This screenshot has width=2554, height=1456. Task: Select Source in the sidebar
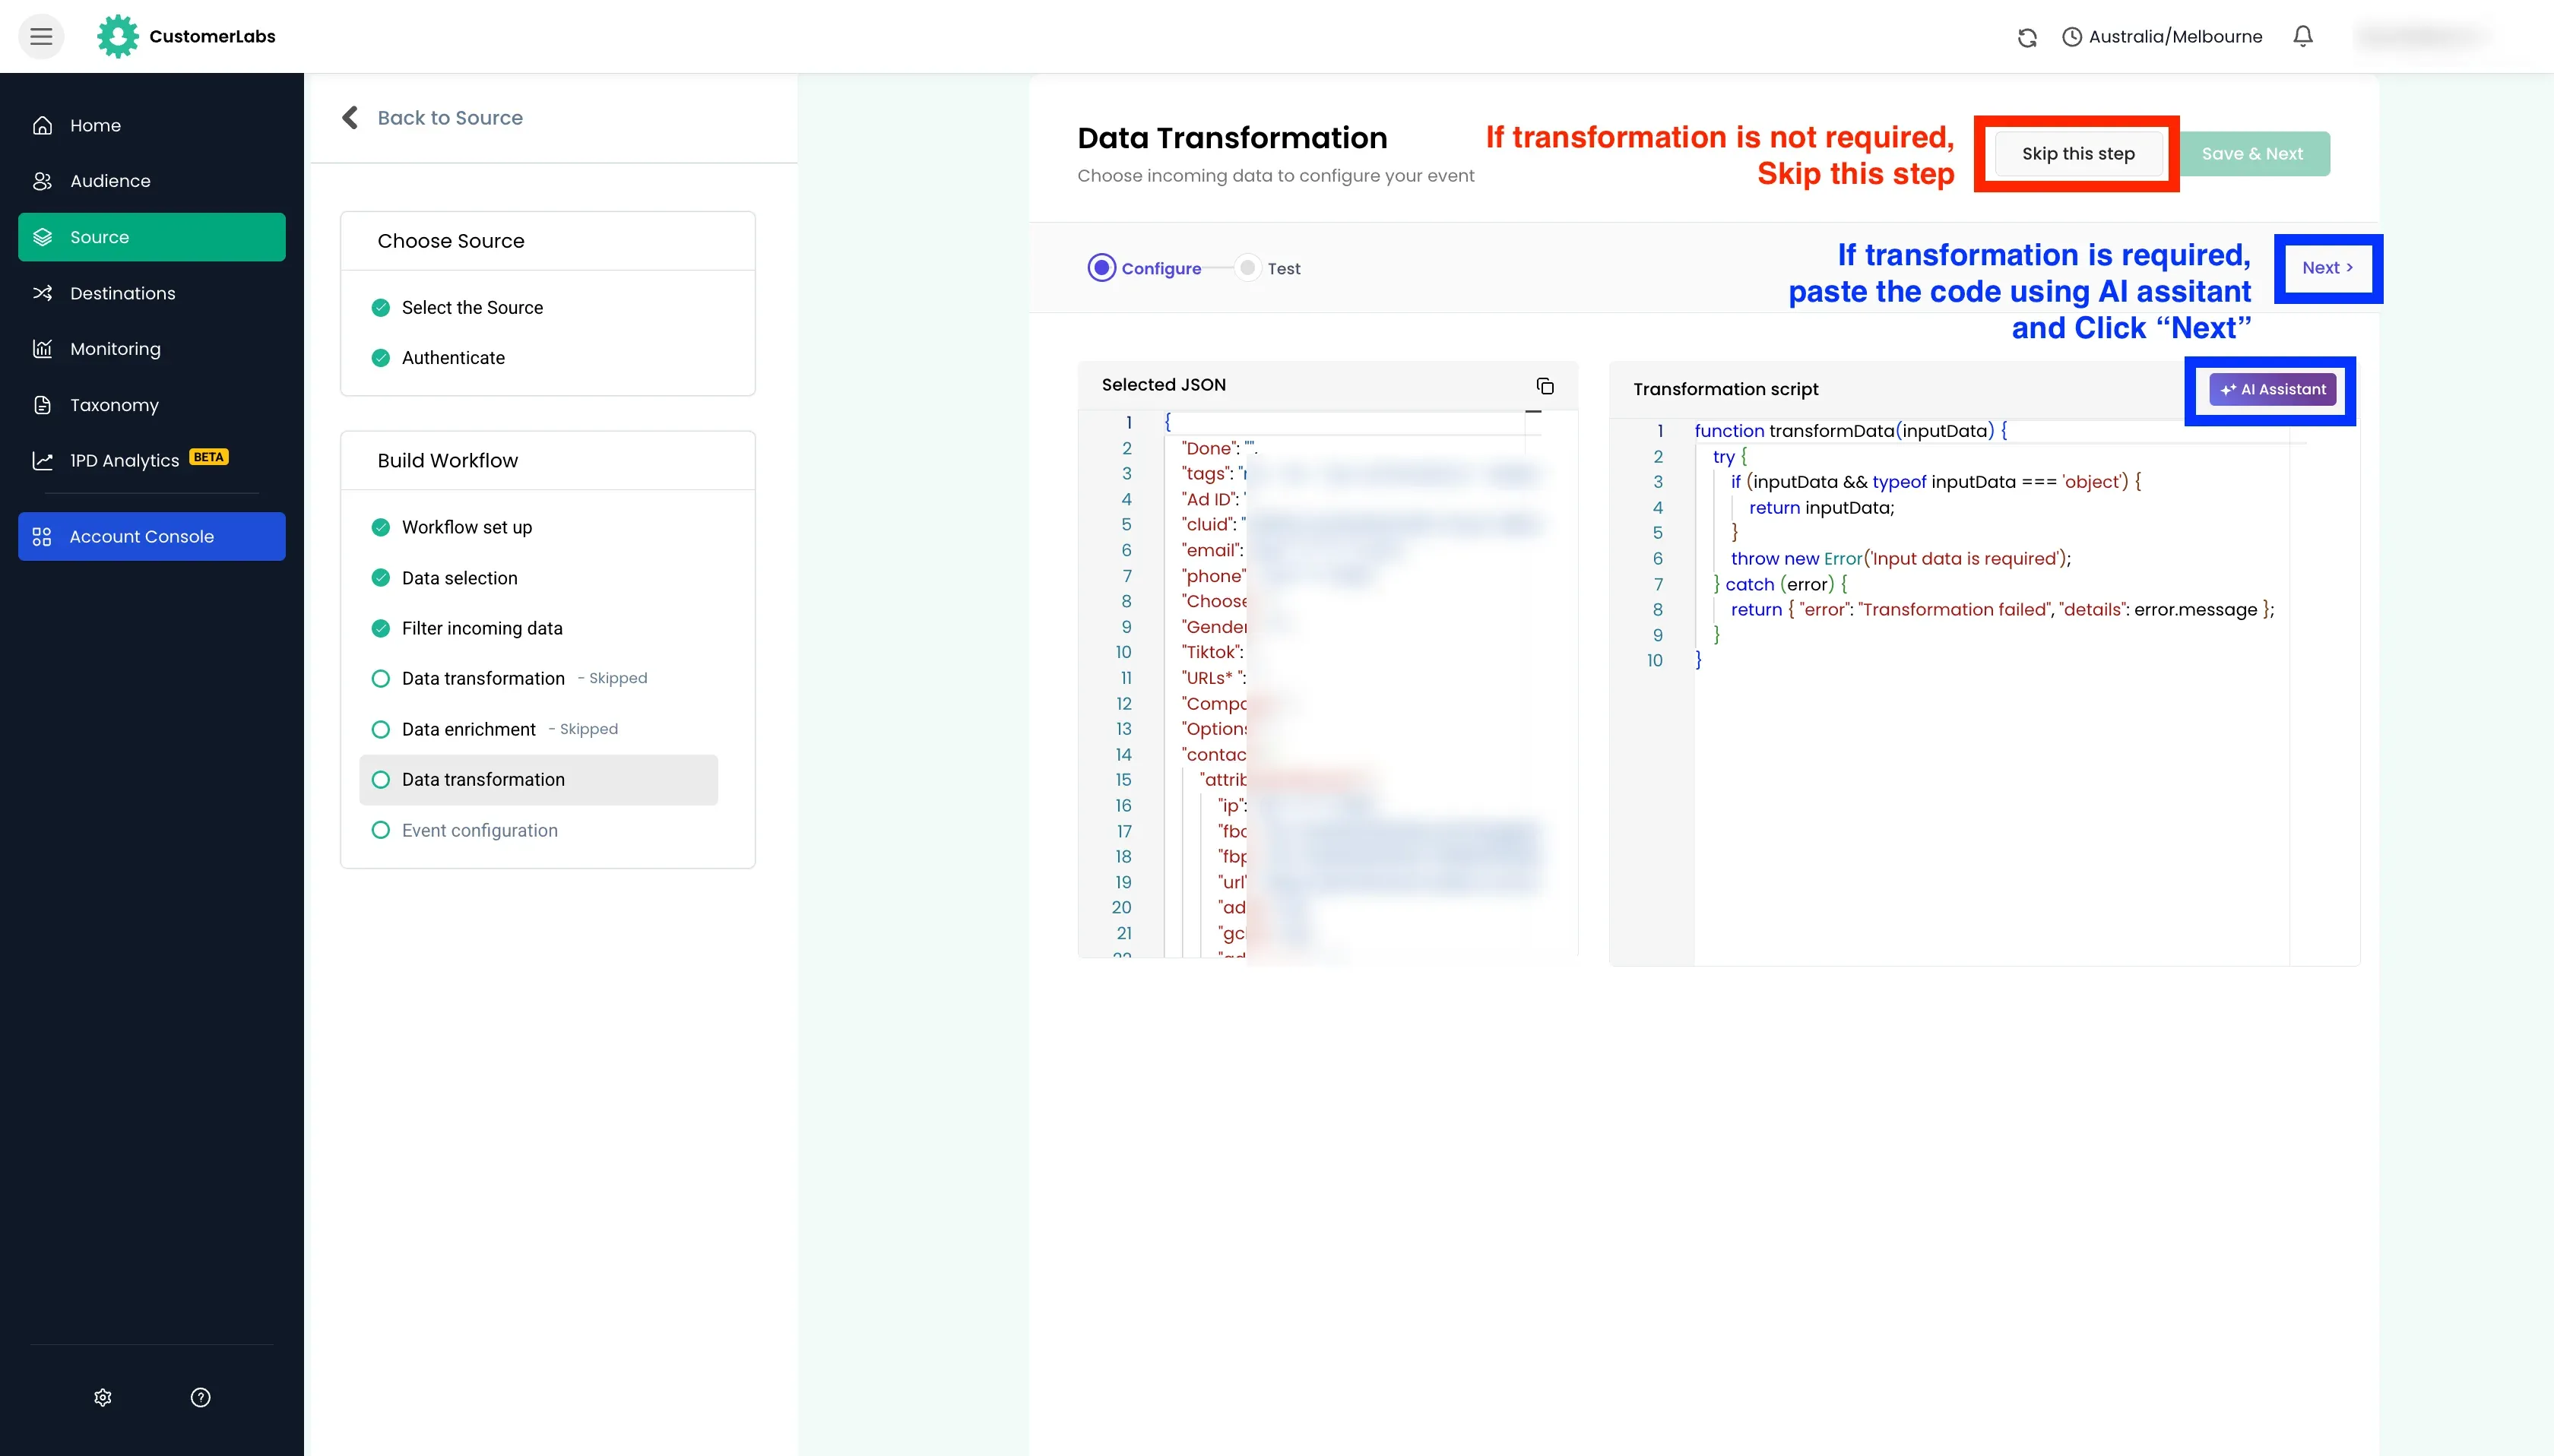[152, 237]
